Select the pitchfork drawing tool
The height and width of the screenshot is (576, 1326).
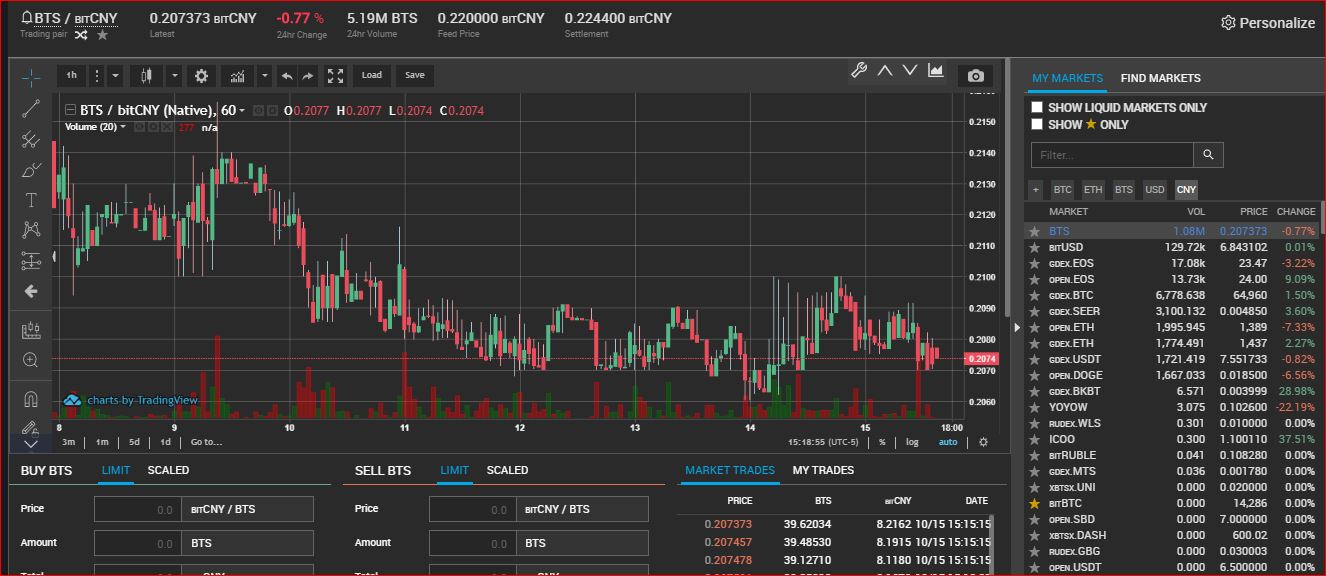point(31,140)
